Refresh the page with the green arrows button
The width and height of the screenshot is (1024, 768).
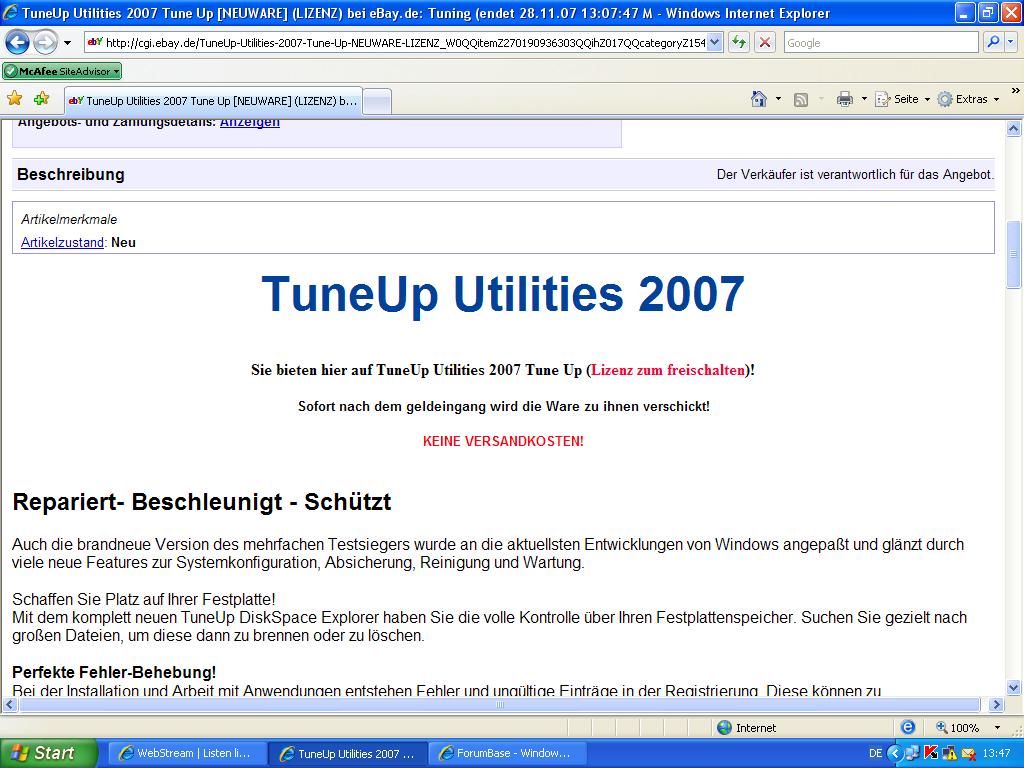739,43
